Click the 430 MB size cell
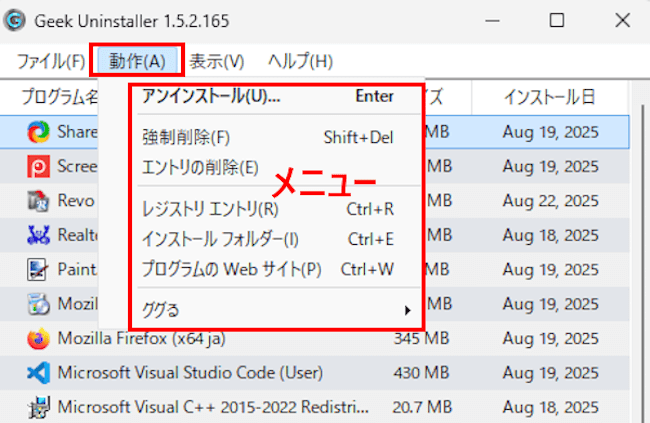 pos(422,372)
